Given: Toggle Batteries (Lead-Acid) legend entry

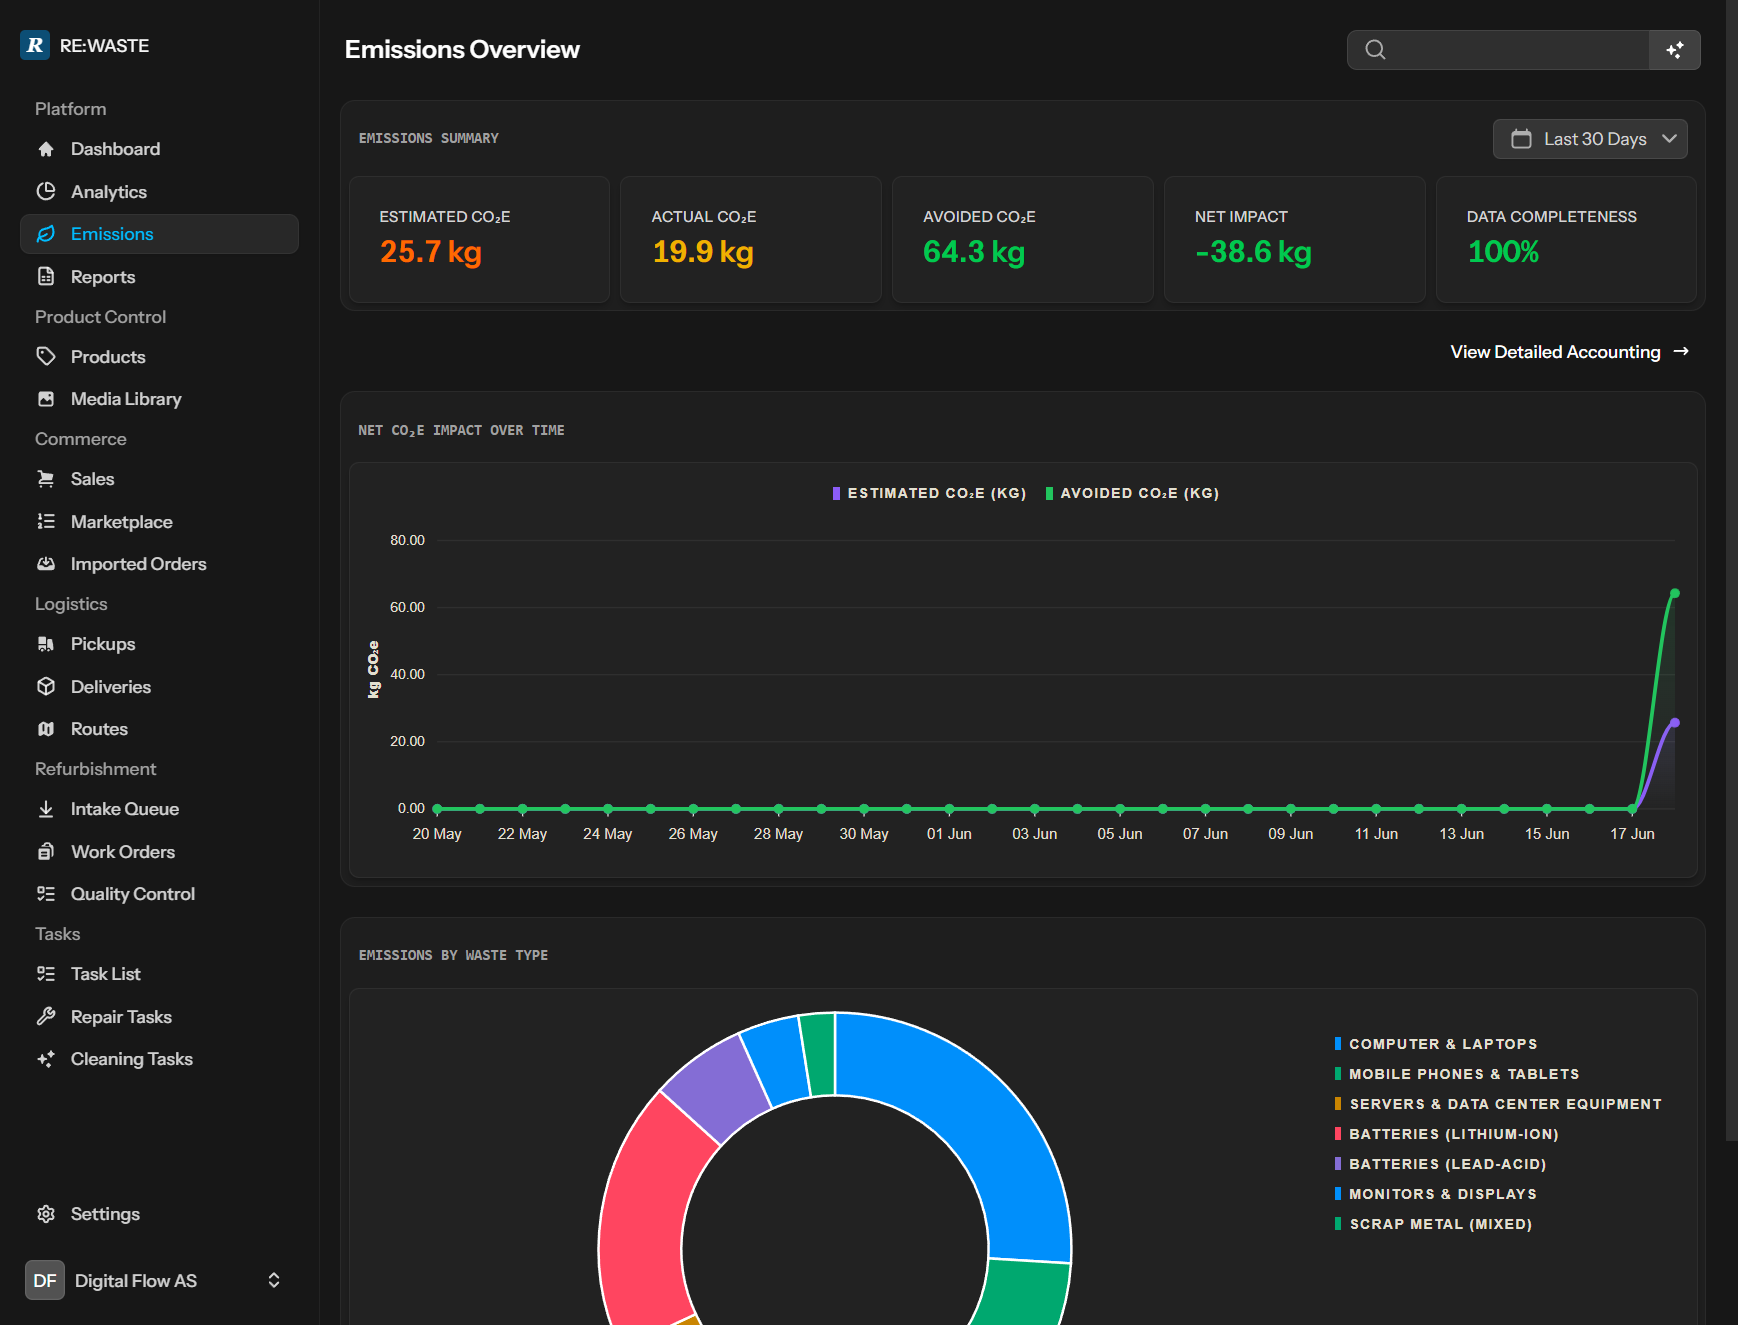Looking at the screenshot, I should (1441, 1164).
